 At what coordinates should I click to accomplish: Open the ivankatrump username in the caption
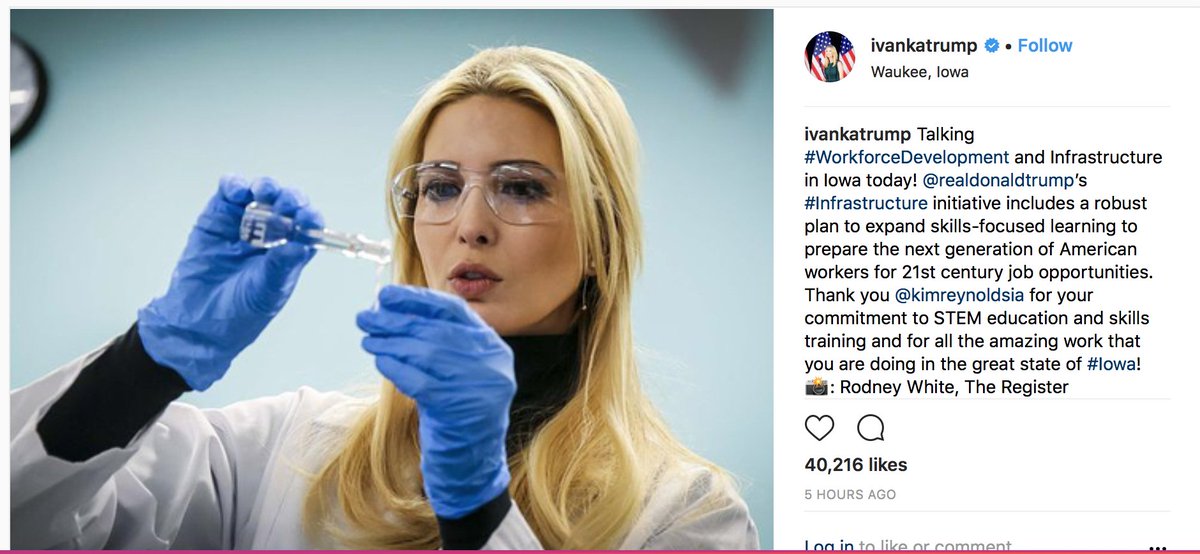[858, 134]
